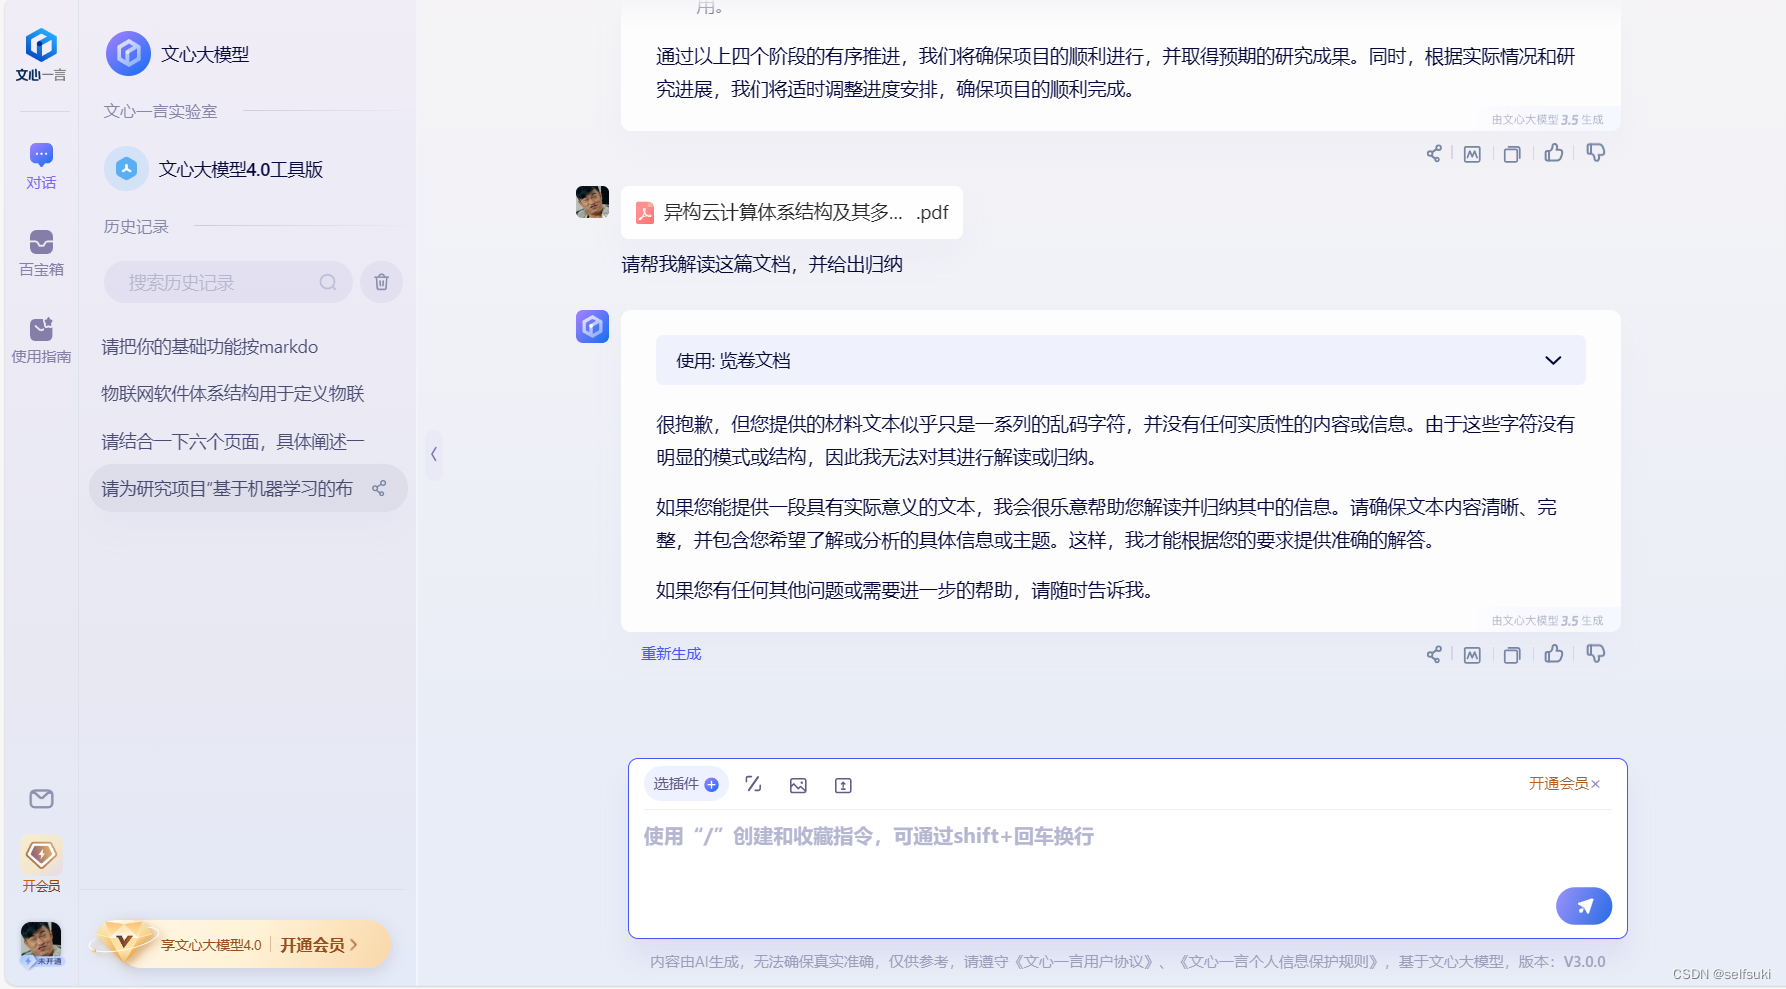Copy the first response text
Image resolution: width=1786 pixels, height=989 pixels.
point(1512,154)
